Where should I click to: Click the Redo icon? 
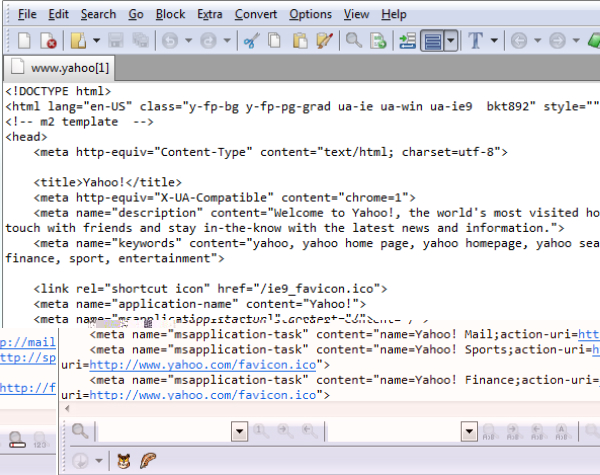coord(208,40)
